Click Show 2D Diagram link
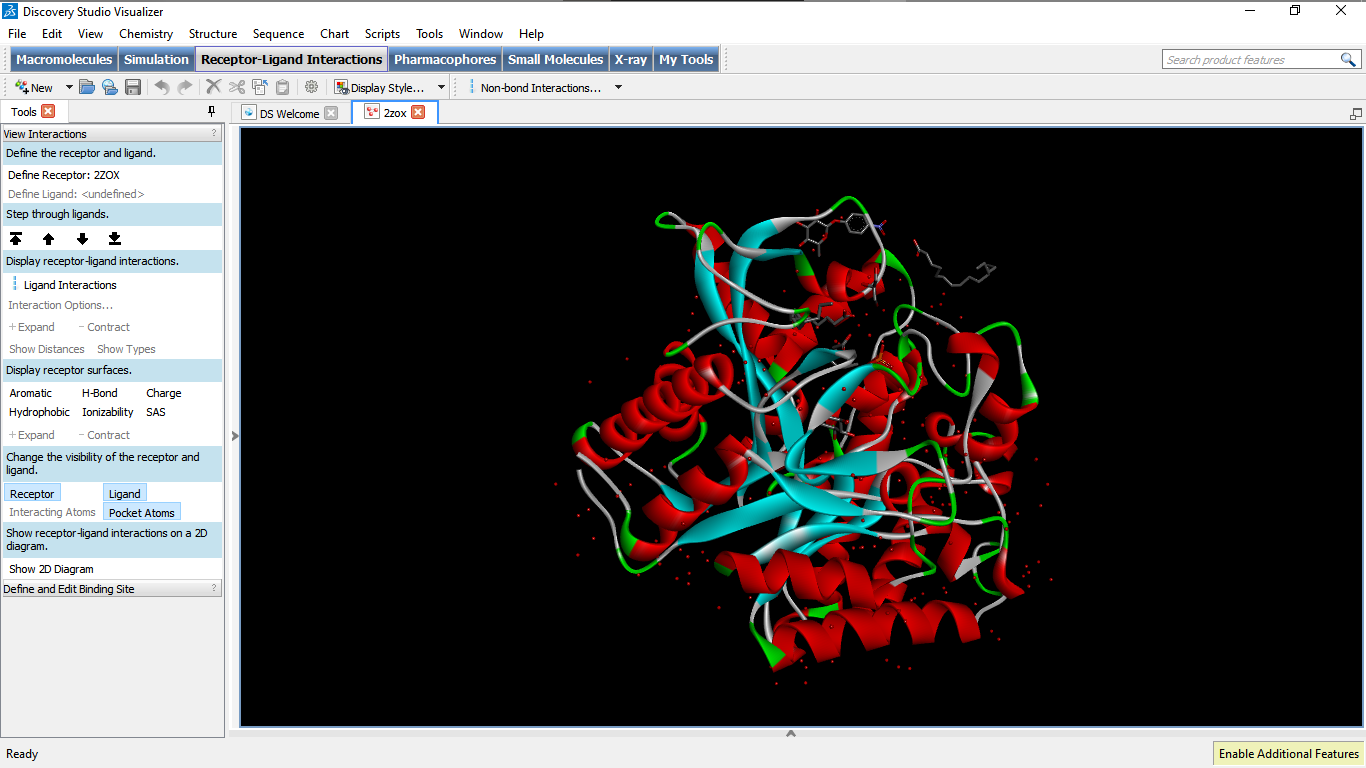The image size is (1366, 768). (51, 569)
